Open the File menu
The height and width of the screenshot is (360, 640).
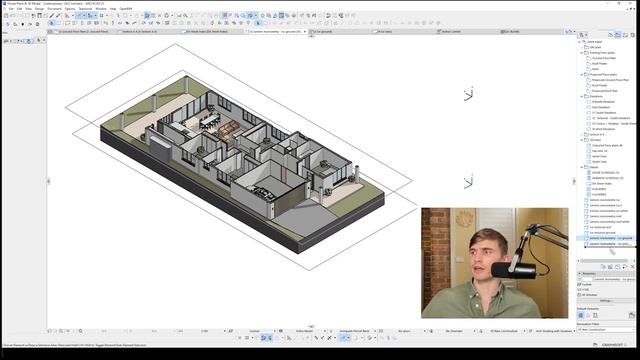(x=11, y=9)
